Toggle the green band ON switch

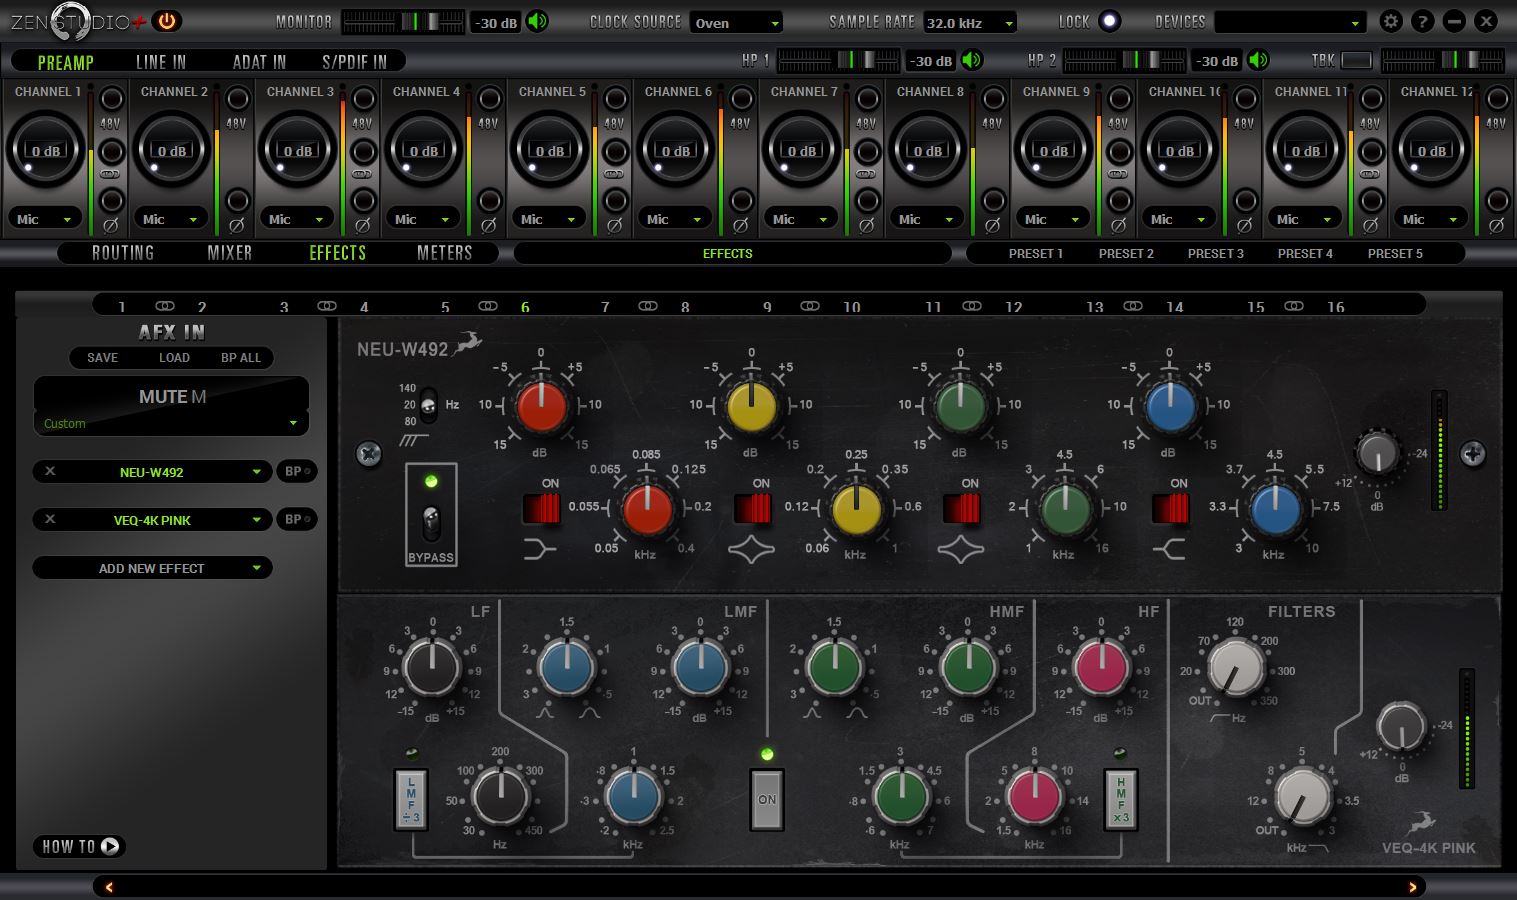962,509
